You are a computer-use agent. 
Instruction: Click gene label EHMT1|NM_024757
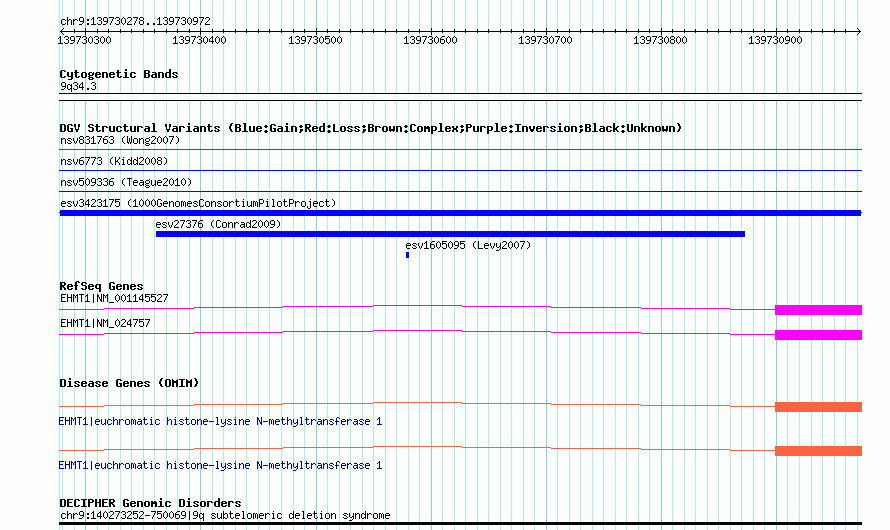coord(105,323)
